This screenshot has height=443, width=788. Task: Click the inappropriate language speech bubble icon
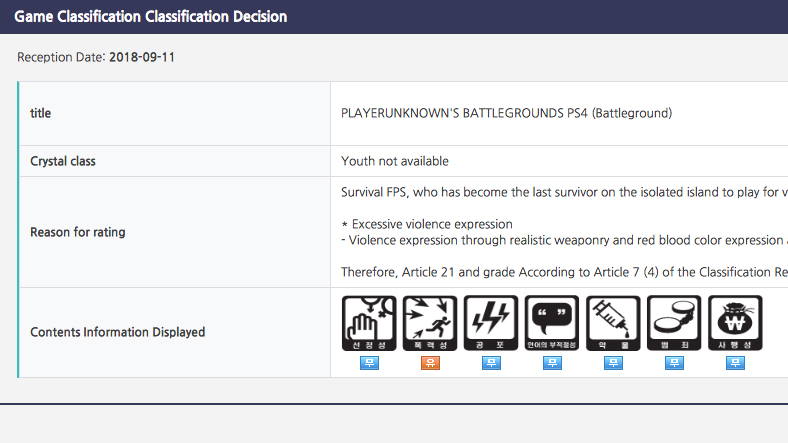(552, 323)
